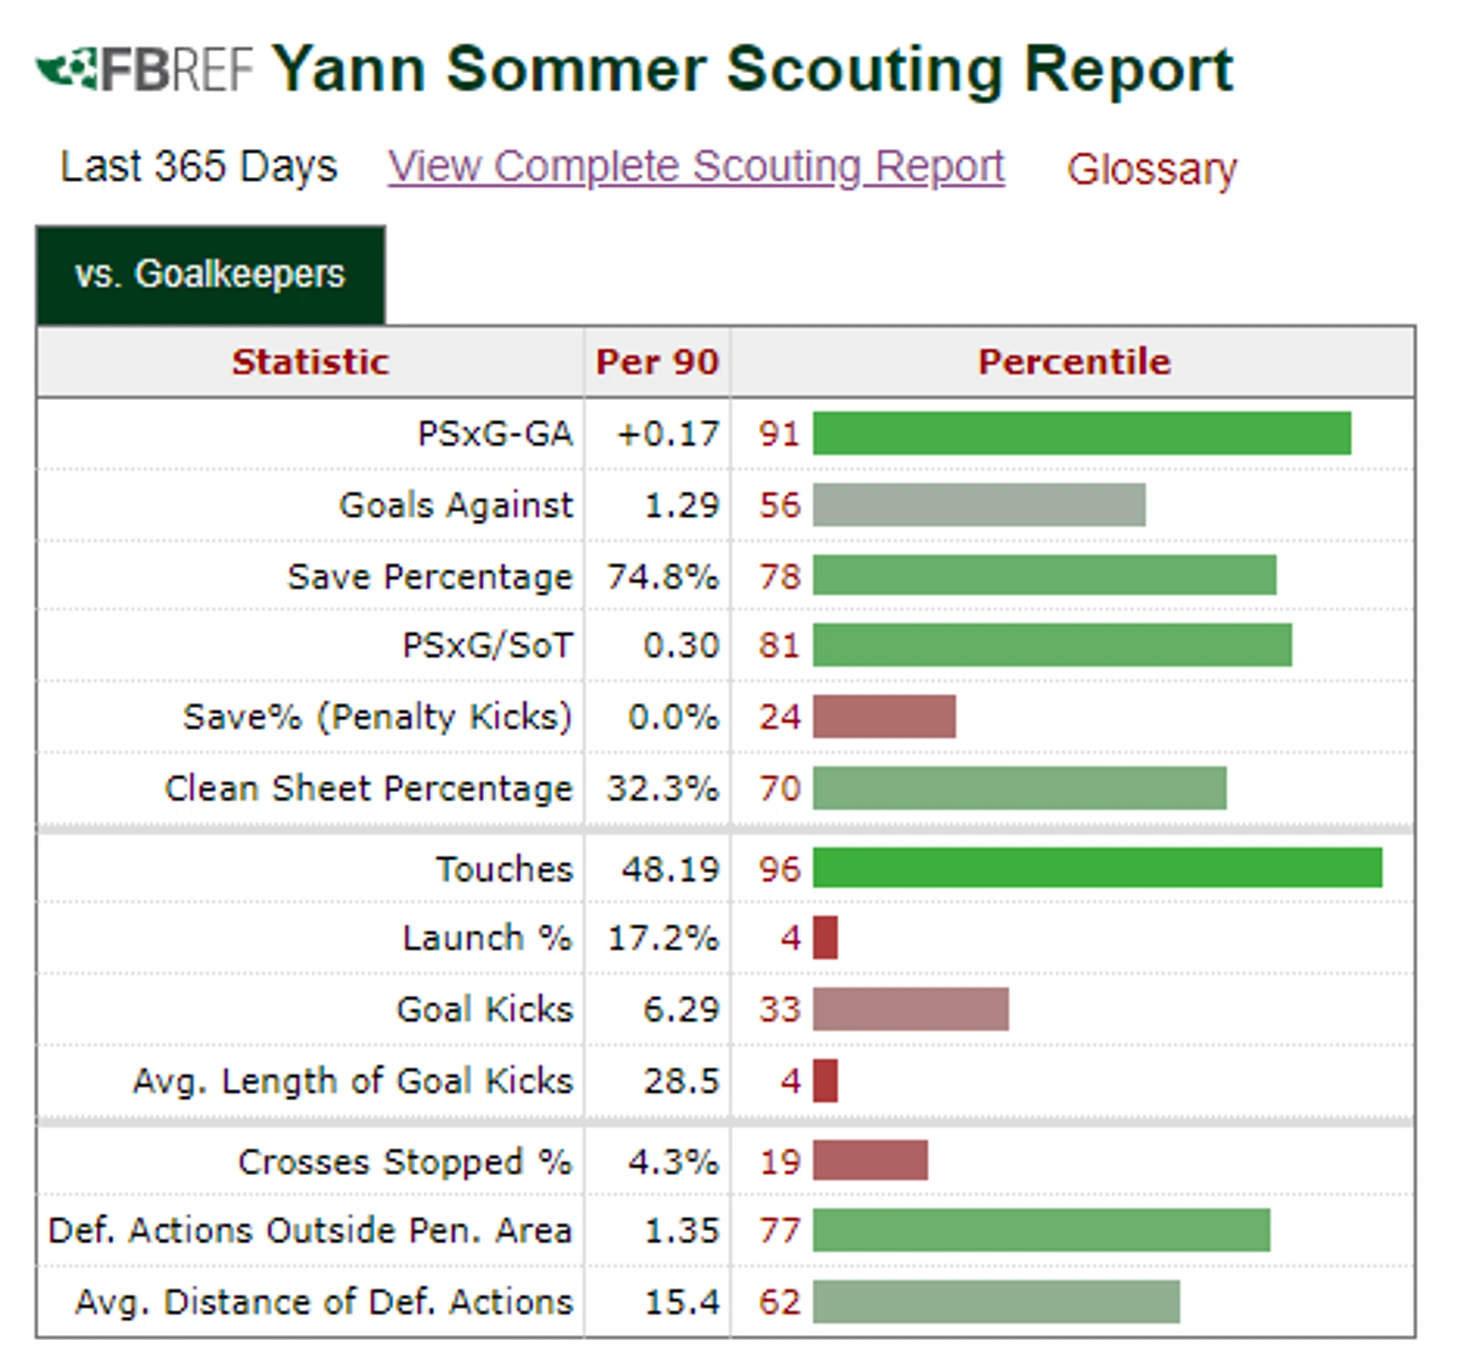Click the Crosses Stopped % label
Screen dimensions: 1460x1357
(405, 1162)
